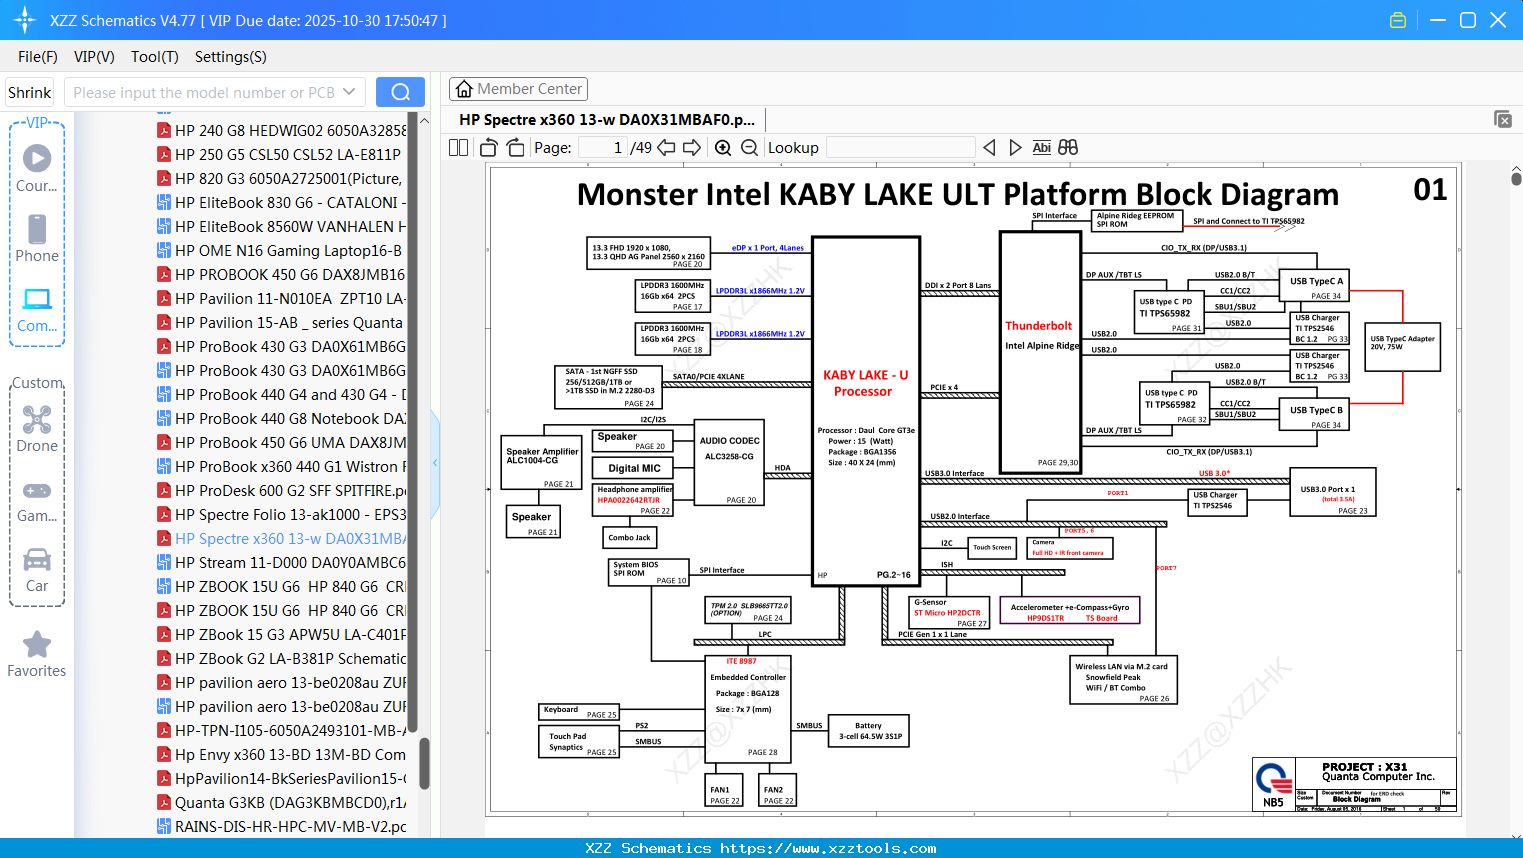Click the XZZ app logo icon
The image size is (1523, 858).
click(25, 20)
